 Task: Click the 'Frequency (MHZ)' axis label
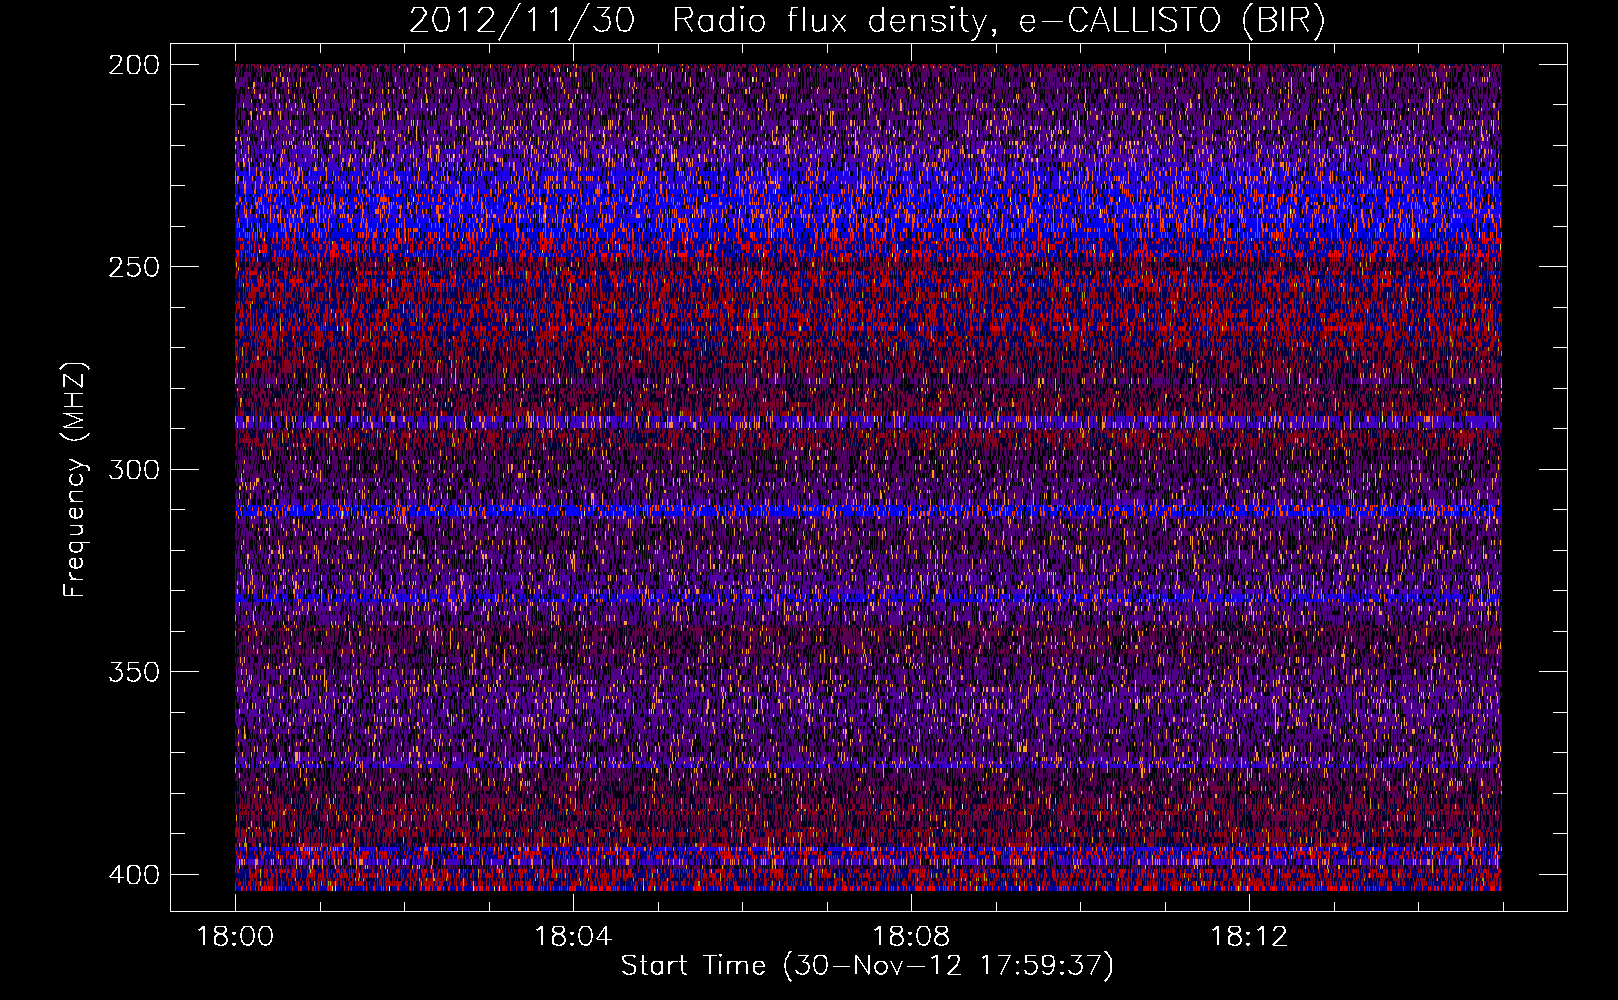click(75, 479)
